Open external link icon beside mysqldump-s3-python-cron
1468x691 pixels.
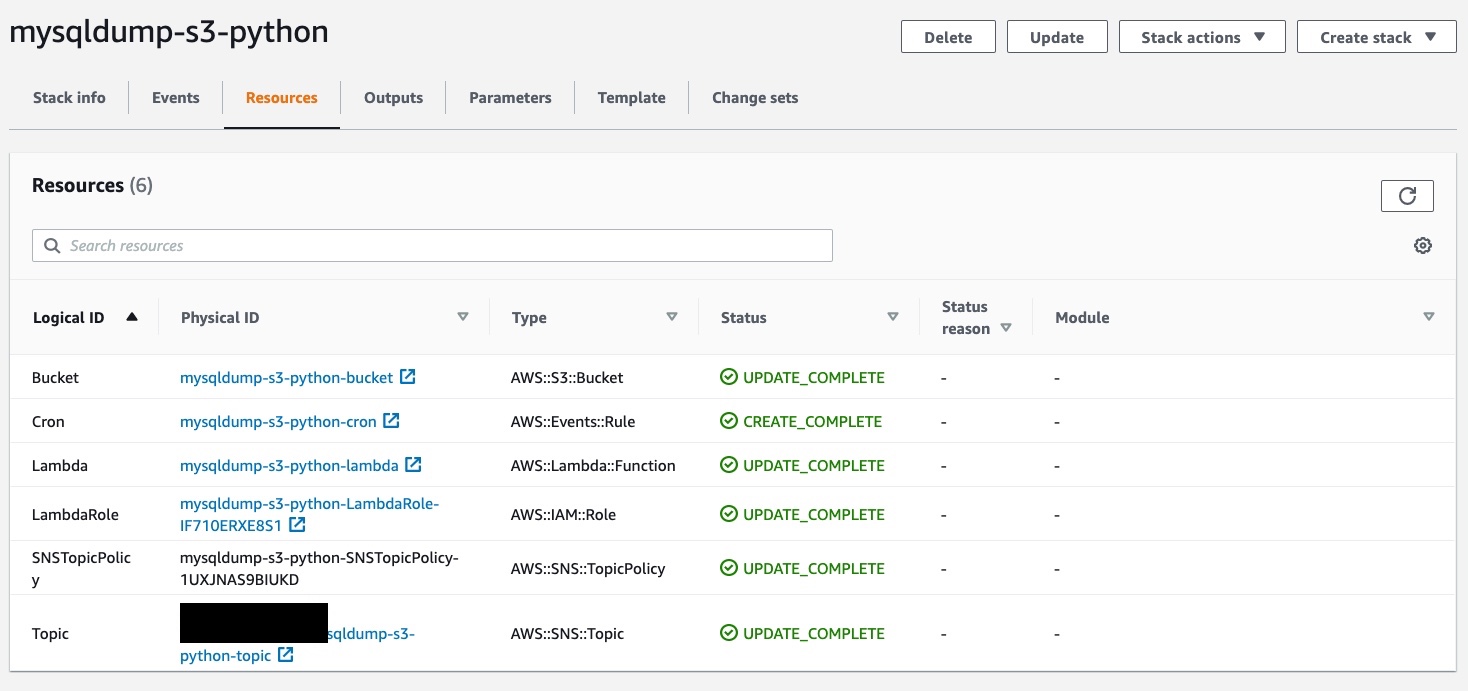click(x=392, y=421)
